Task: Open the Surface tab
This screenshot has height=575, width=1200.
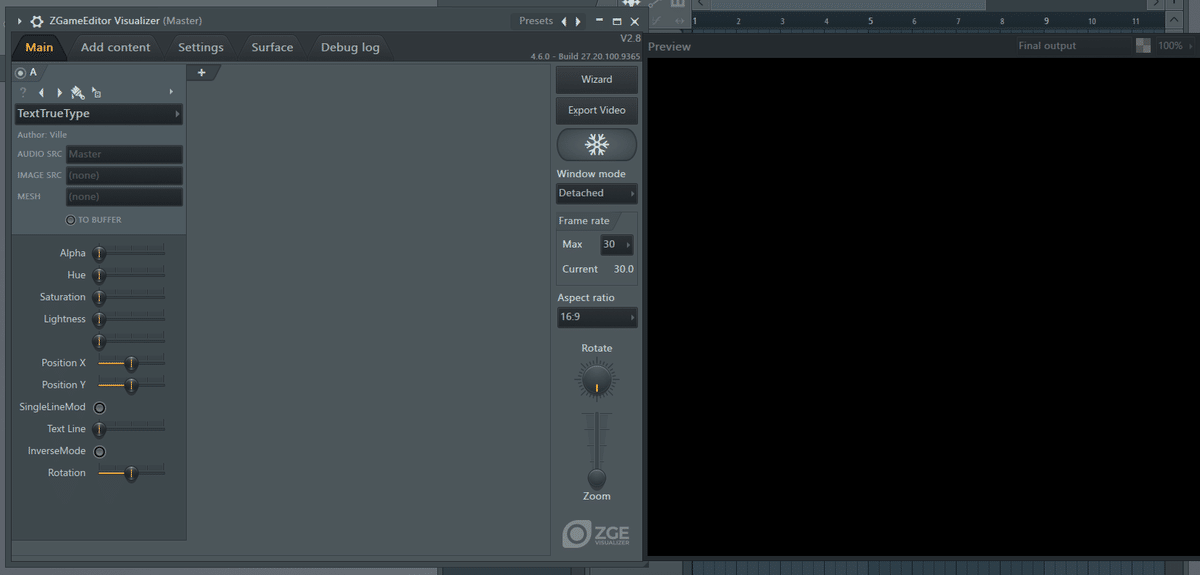Action: point(272,47)
